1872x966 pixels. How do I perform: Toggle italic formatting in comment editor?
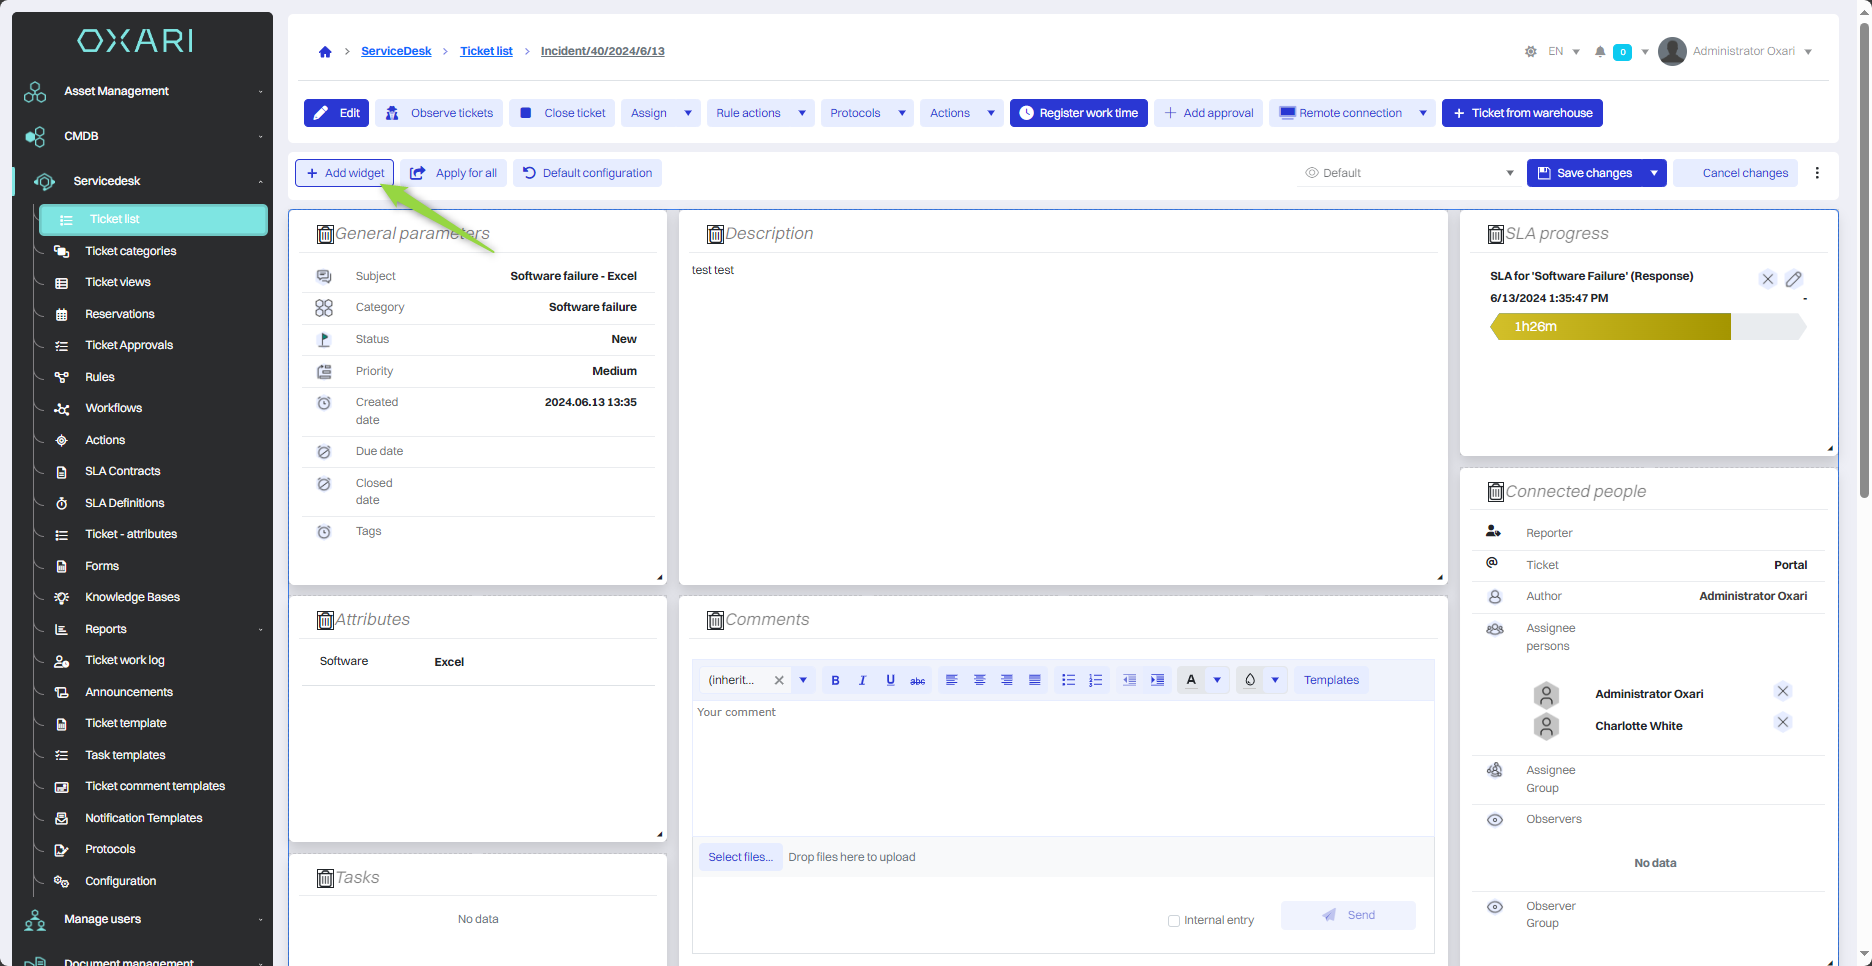coord(862,680)
